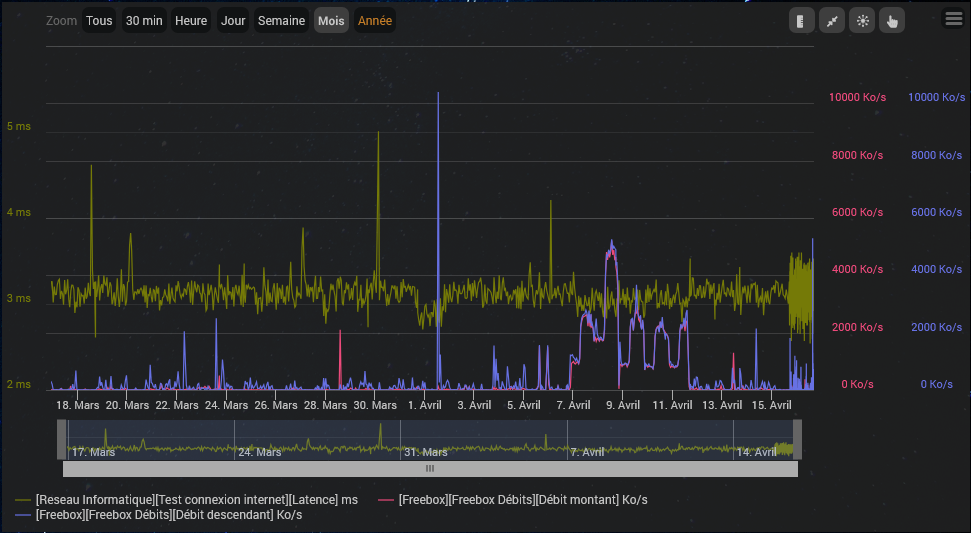Select the Mois zoom button
Screen dimensions: 971x533
tap(331, 20)
